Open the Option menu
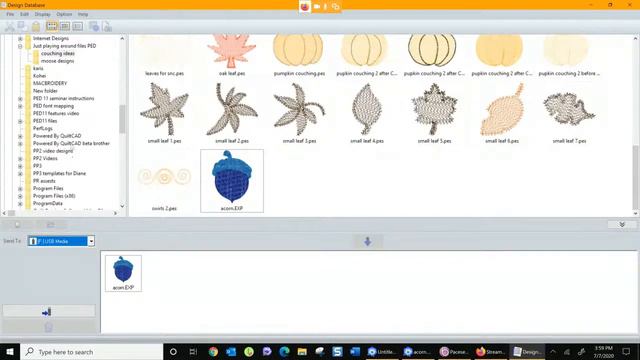The height and width of the screenshot is (360, 640). (x=64, y=14)
